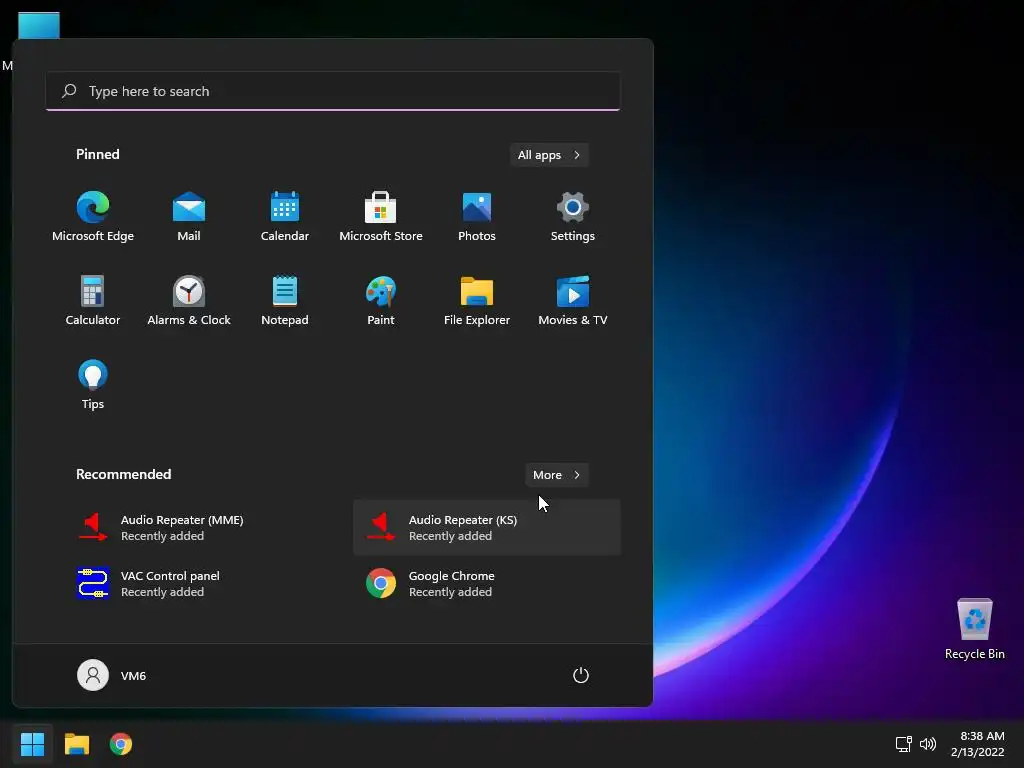
Task: Open Google Chrome from the taskbar
Action: click(x=121, y=744)
